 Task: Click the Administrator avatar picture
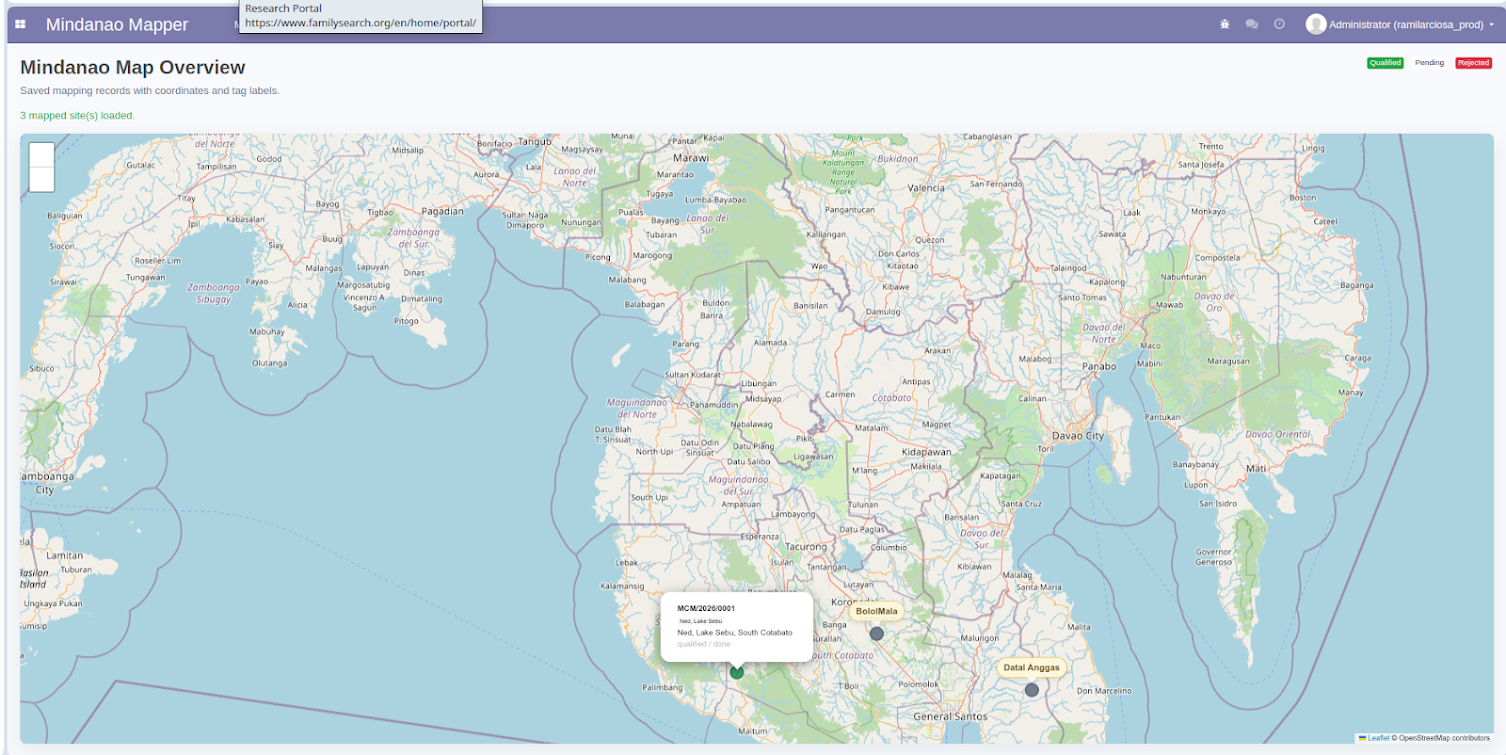click(x=1315, y=24)
